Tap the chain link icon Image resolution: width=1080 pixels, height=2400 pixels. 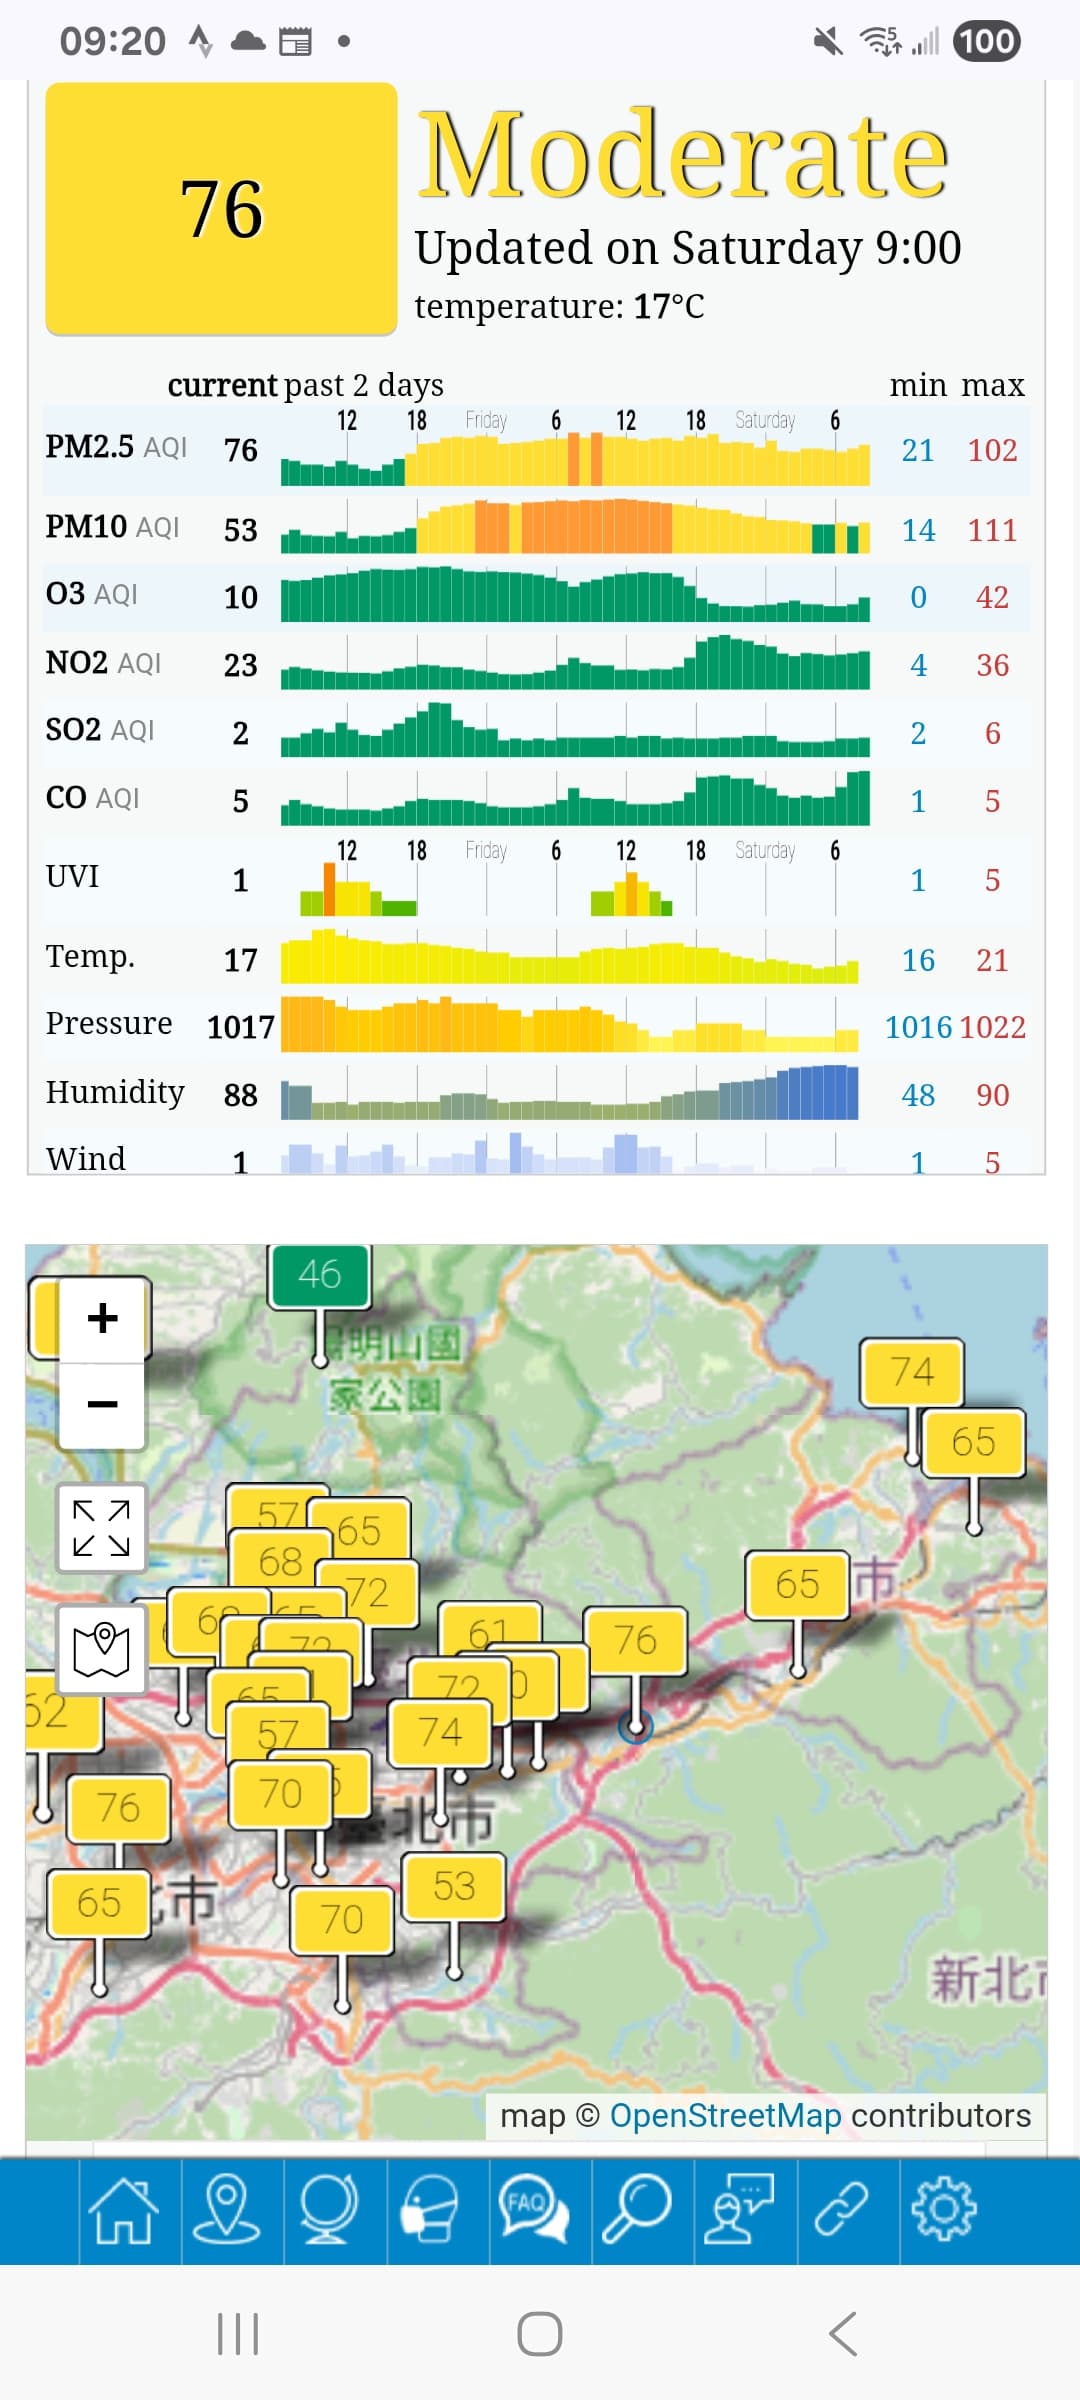tap(842, 2210)
